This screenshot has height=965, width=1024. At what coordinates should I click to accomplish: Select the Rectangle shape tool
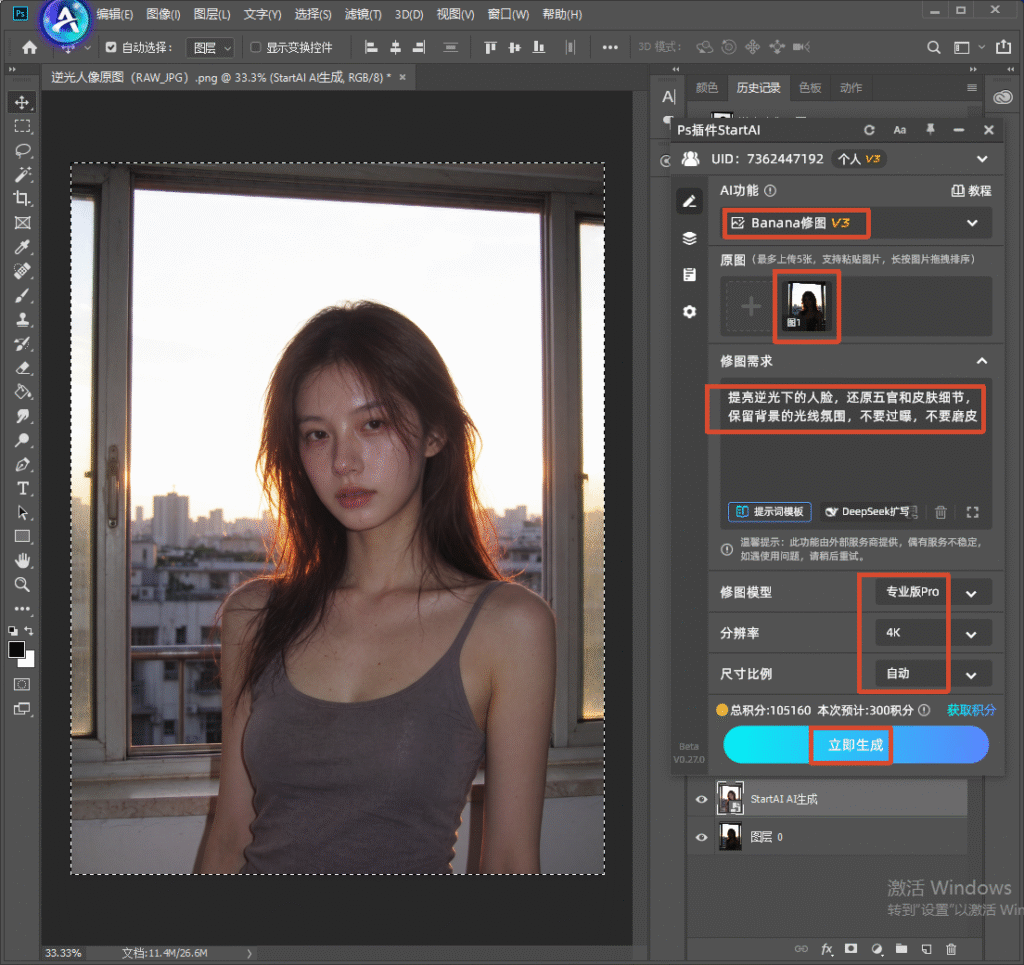22,537
